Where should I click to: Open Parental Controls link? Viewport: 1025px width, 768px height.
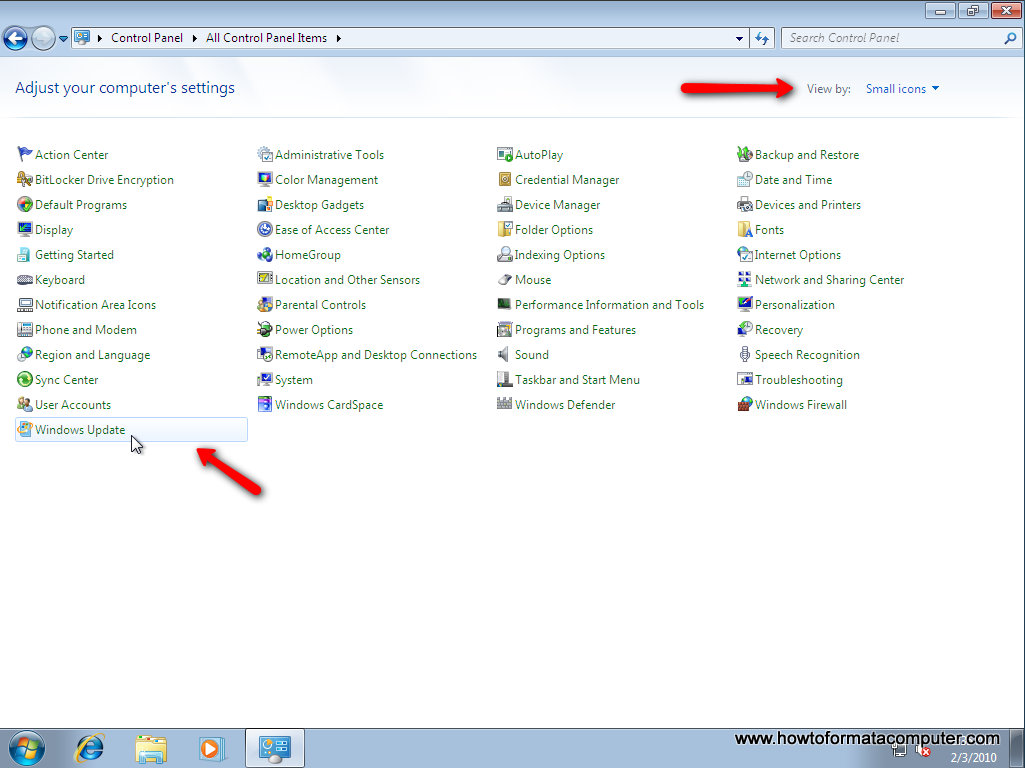pyautogui.click(x=320, y=305)
